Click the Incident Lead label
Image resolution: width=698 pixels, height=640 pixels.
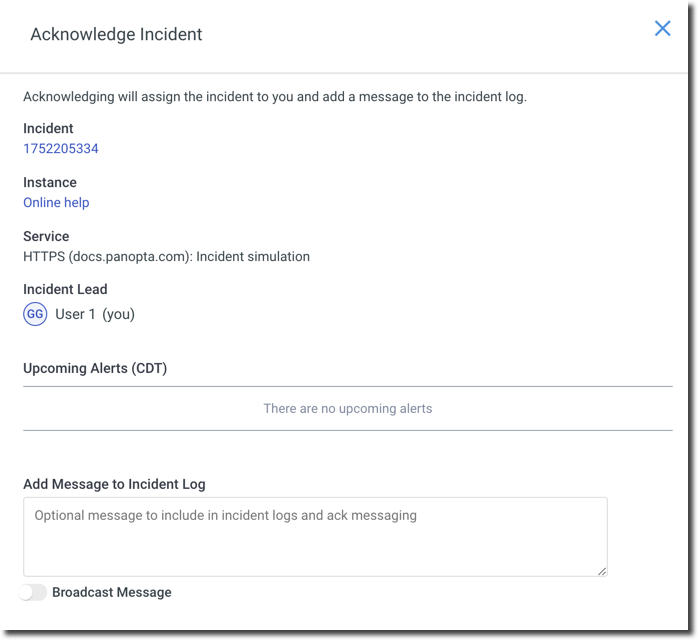coord(65,290)
